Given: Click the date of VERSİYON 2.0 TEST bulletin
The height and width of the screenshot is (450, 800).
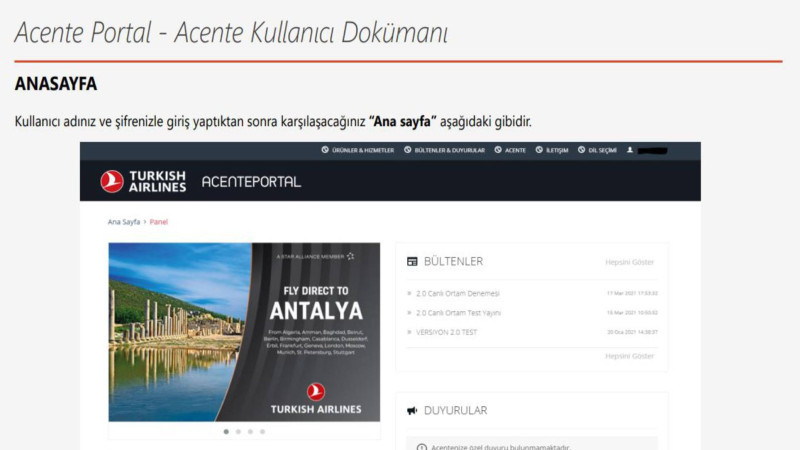Looking at the screenshot, I should click(632, 332).
